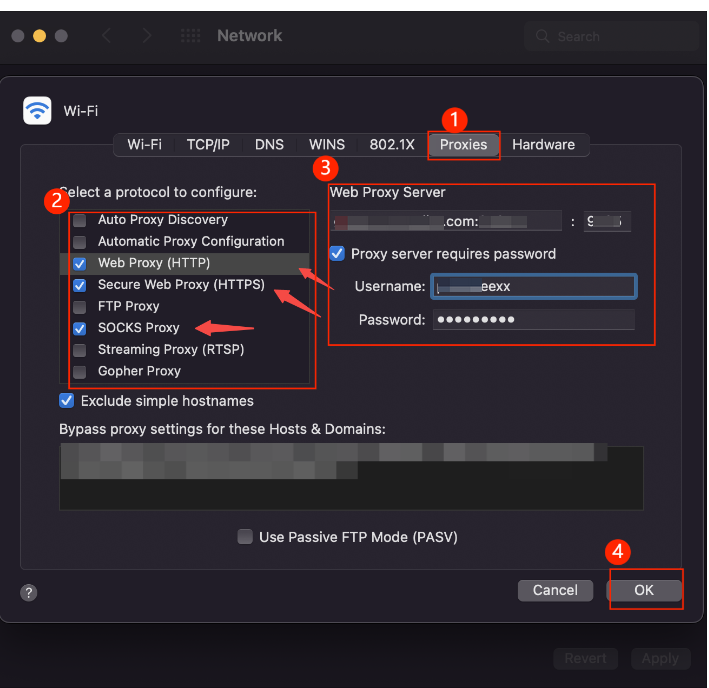Click the forward navigation arrow
Screen dimensions: 709x688
(147, 36)
